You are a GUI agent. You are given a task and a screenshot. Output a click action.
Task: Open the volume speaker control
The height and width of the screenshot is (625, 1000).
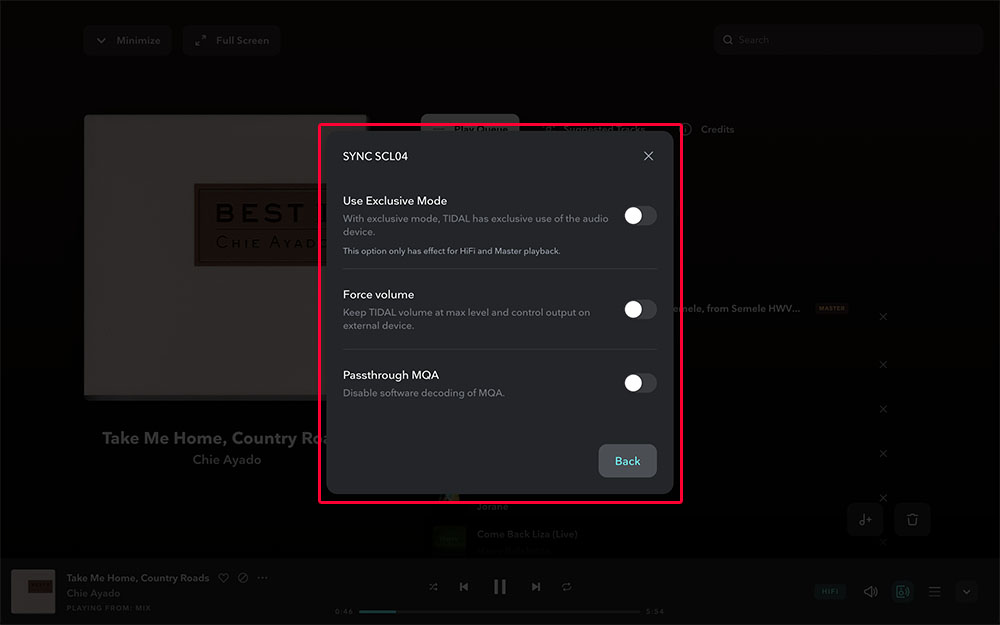pos(870,591)
